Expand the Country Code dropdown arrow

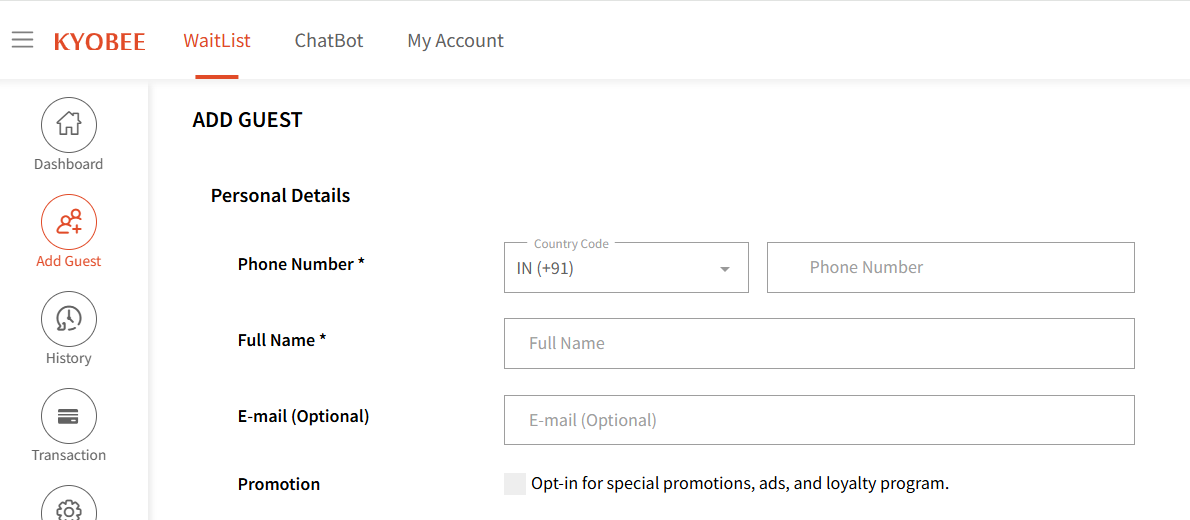(x=725, y=269)
